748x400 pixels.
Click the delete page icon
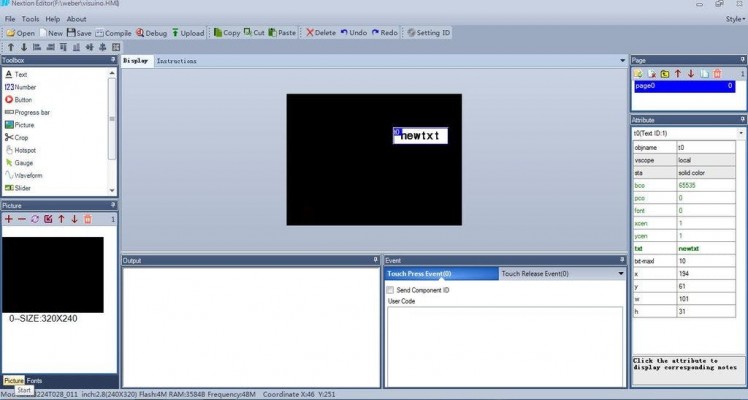[652, 74]
